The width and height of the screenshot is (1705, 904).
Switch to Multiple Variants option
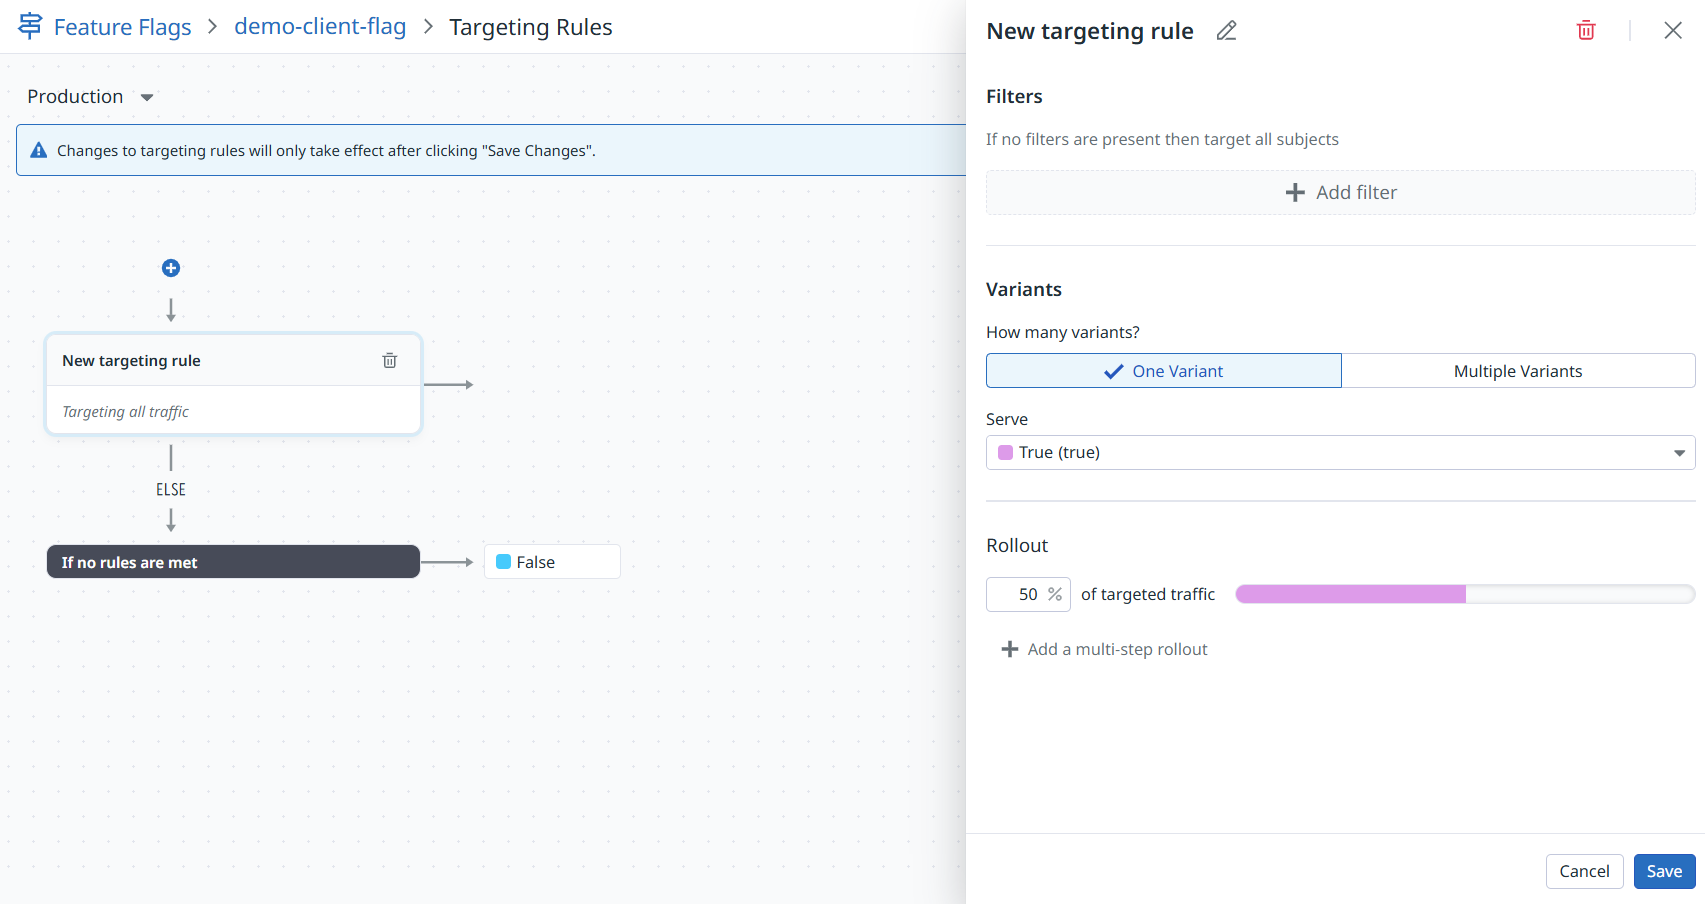point(1517,371)
